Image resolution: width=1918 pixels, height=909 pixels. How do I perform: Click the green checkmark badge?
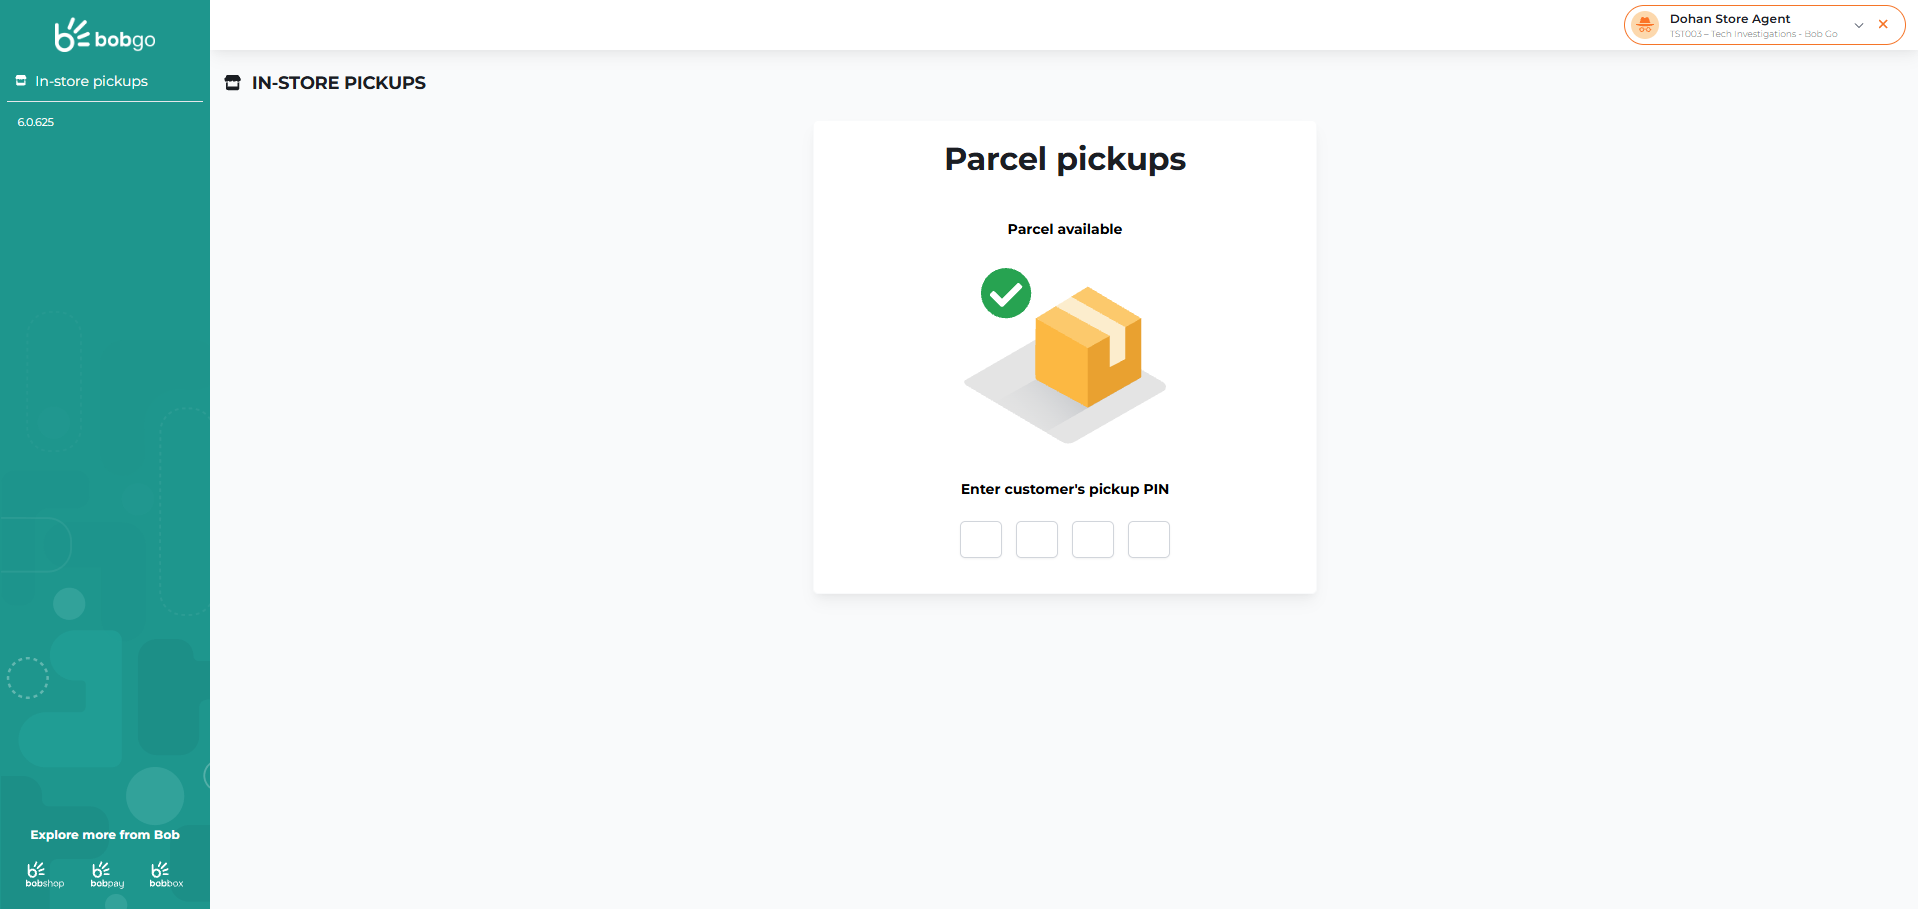(x=1006, y=293)
